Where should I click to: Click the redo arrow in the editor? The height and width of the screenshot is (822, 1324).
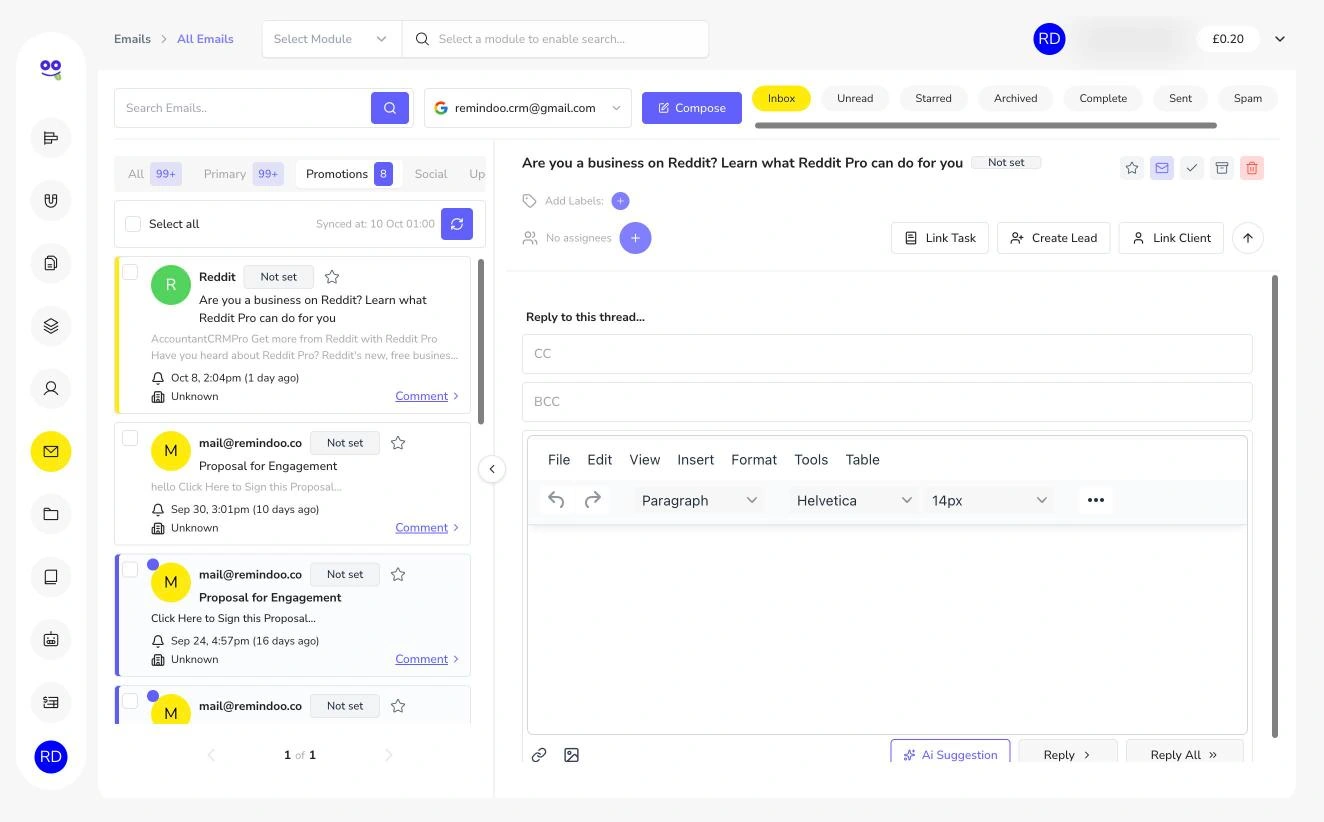pyautogui.click(x=592, y=500)
